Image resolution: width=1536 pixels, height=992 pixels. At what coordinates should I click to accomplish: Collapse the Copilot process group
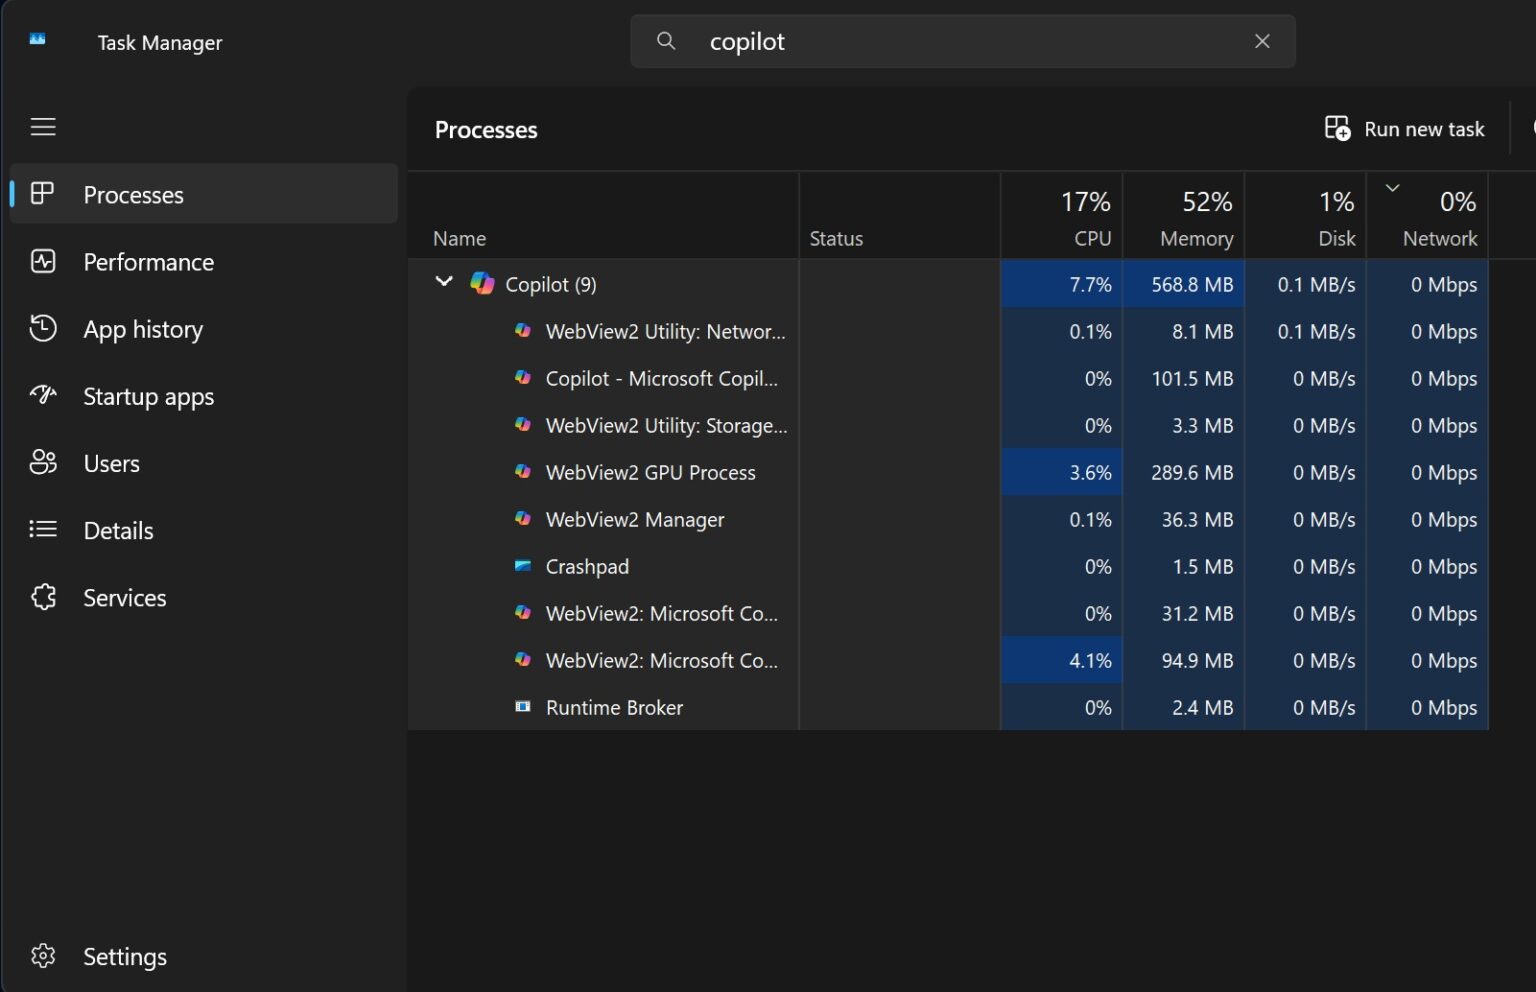(444, 282)
